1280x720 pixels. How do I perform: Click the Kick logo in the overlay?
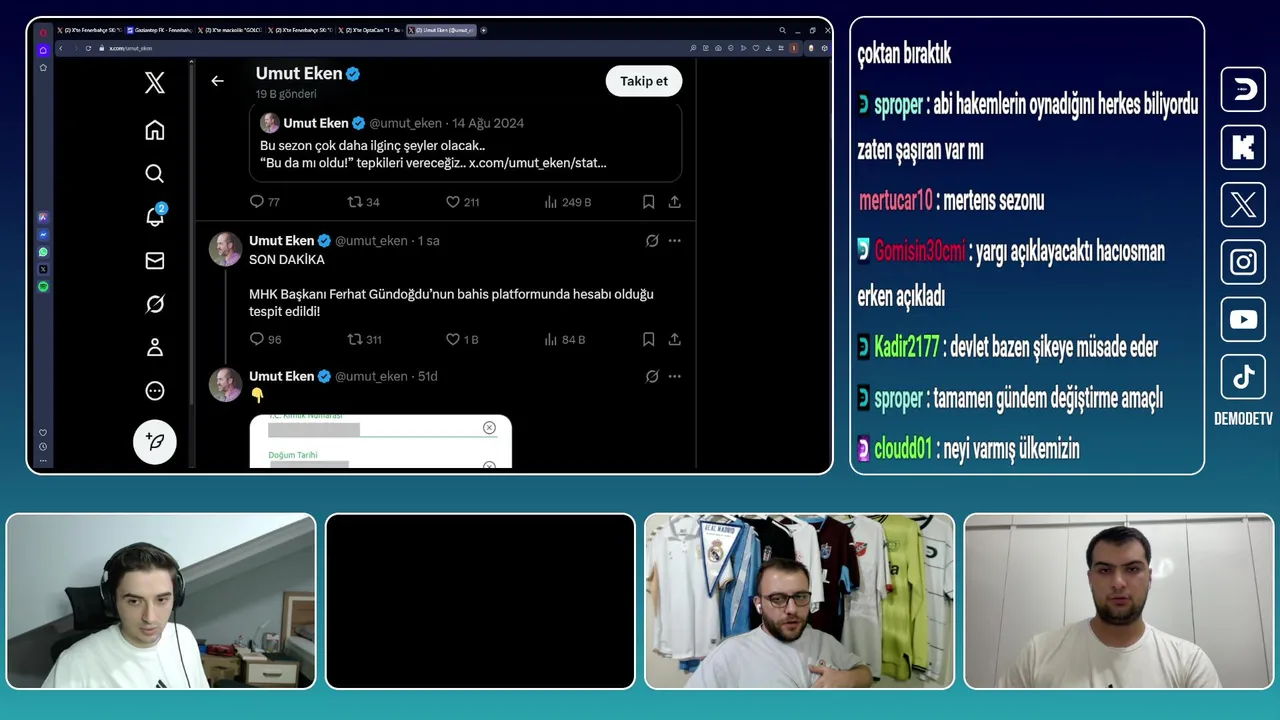point(1243,148)
